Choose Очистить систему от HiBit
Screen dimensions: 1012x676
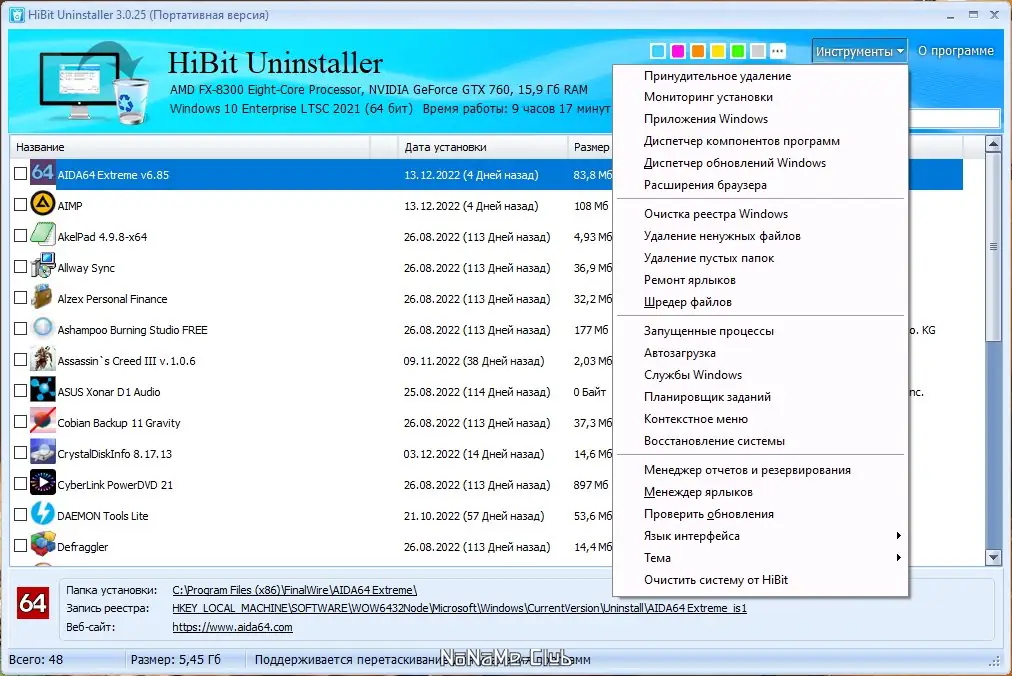coord(760,580)
